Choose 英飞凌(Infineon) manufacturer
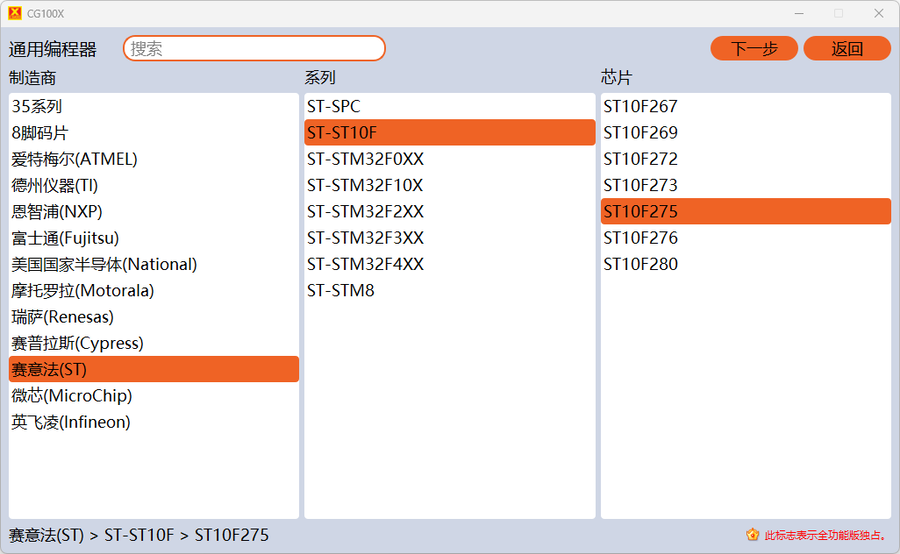The height and width of the screenshot is (554, 900). click(71, 422)
